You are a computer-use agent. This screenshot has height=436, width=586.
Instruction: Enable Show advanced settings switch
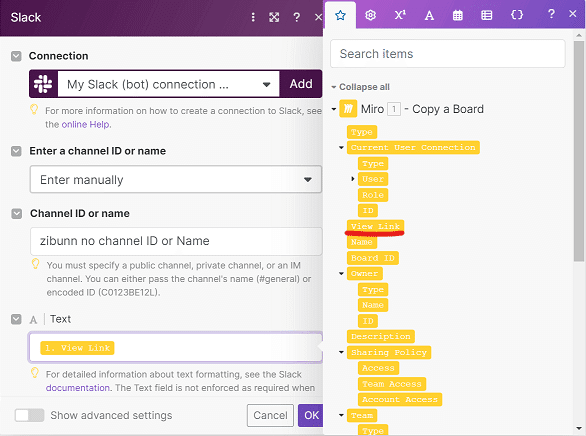click(30, 415)
